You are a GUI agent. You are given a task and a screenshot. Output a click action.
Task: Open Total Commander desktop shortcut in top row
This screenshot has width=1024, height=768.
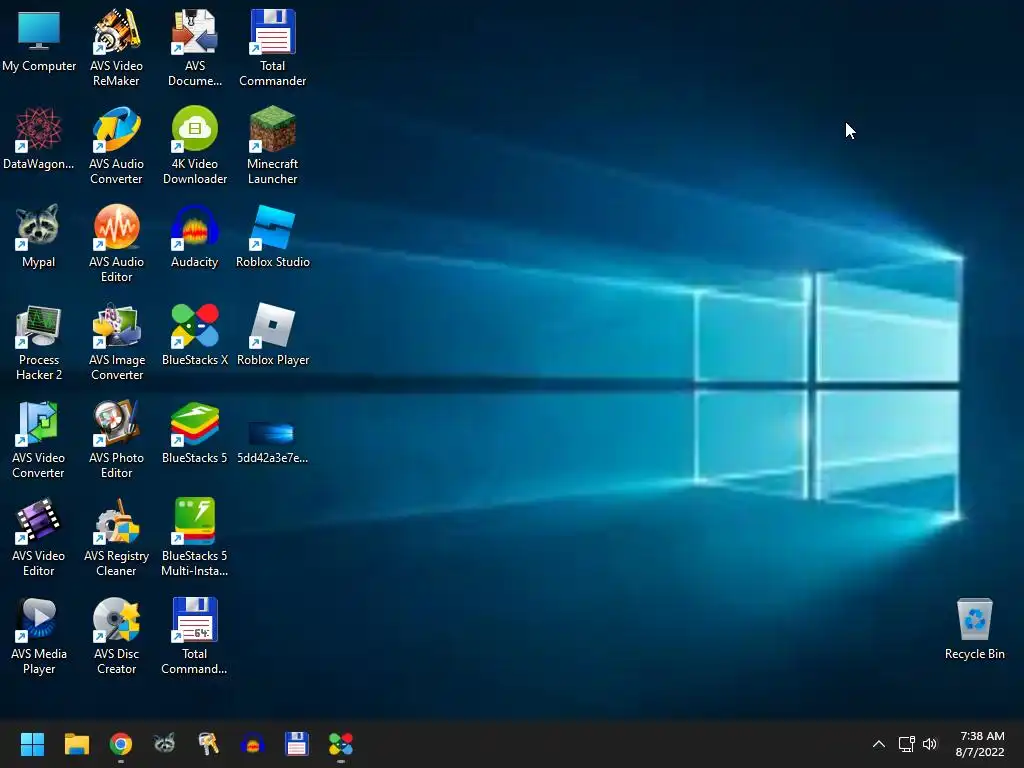click(272, 48)
